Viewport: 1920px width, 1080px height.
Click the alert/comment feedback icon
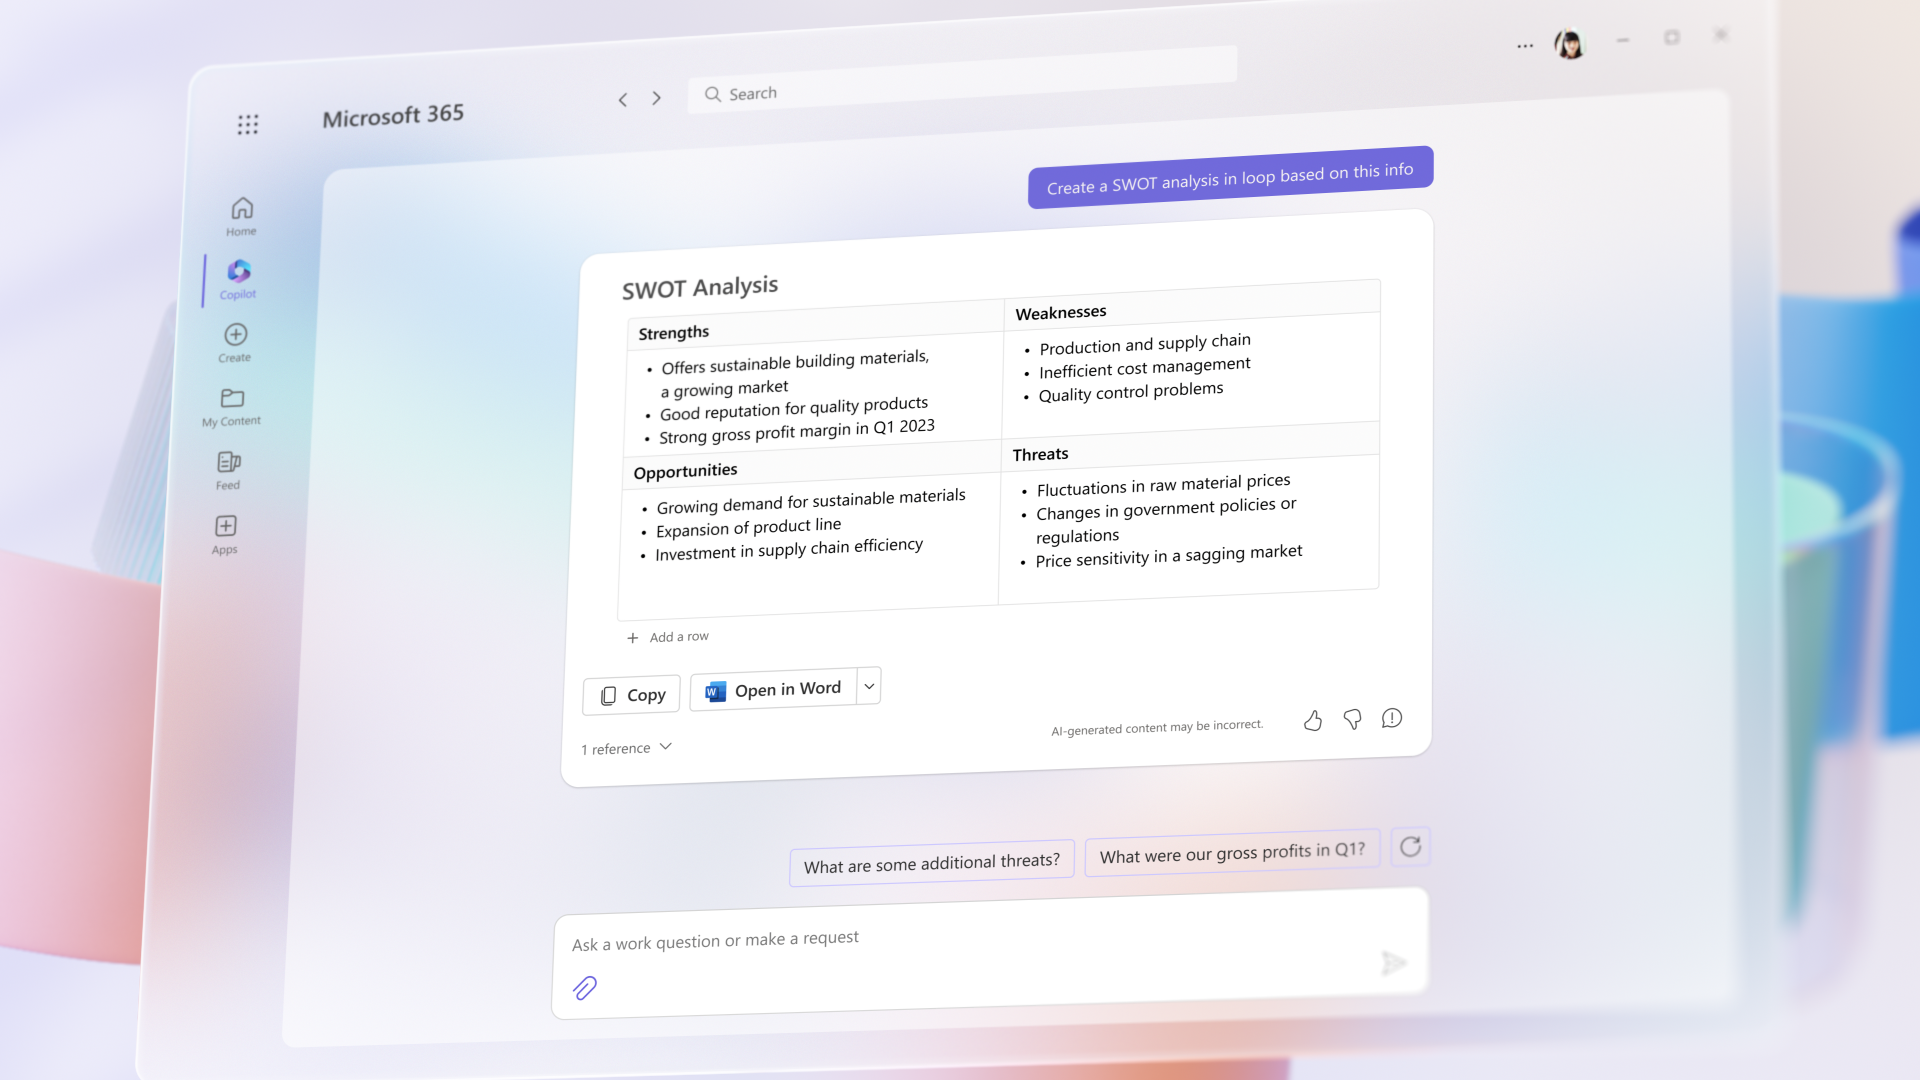coord(1391,717)
